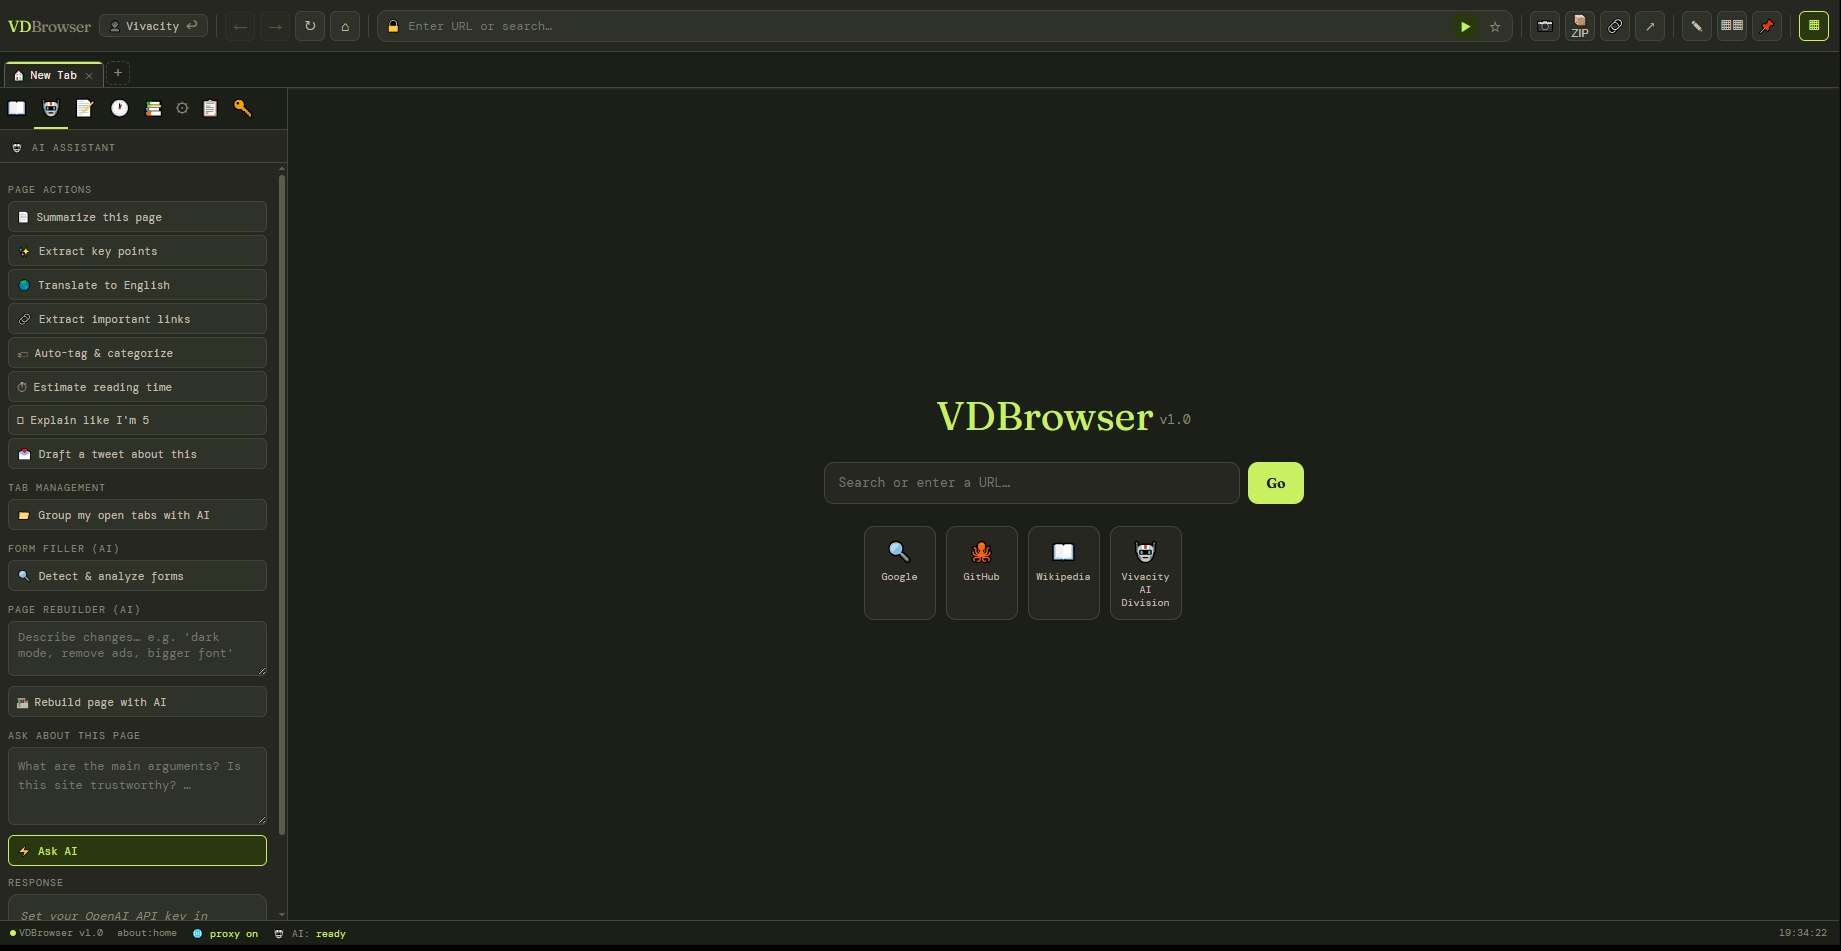The height and width of the screenshot is (951, 1841).
Task: Click the about:home status text
Action: tap(147, 933)
